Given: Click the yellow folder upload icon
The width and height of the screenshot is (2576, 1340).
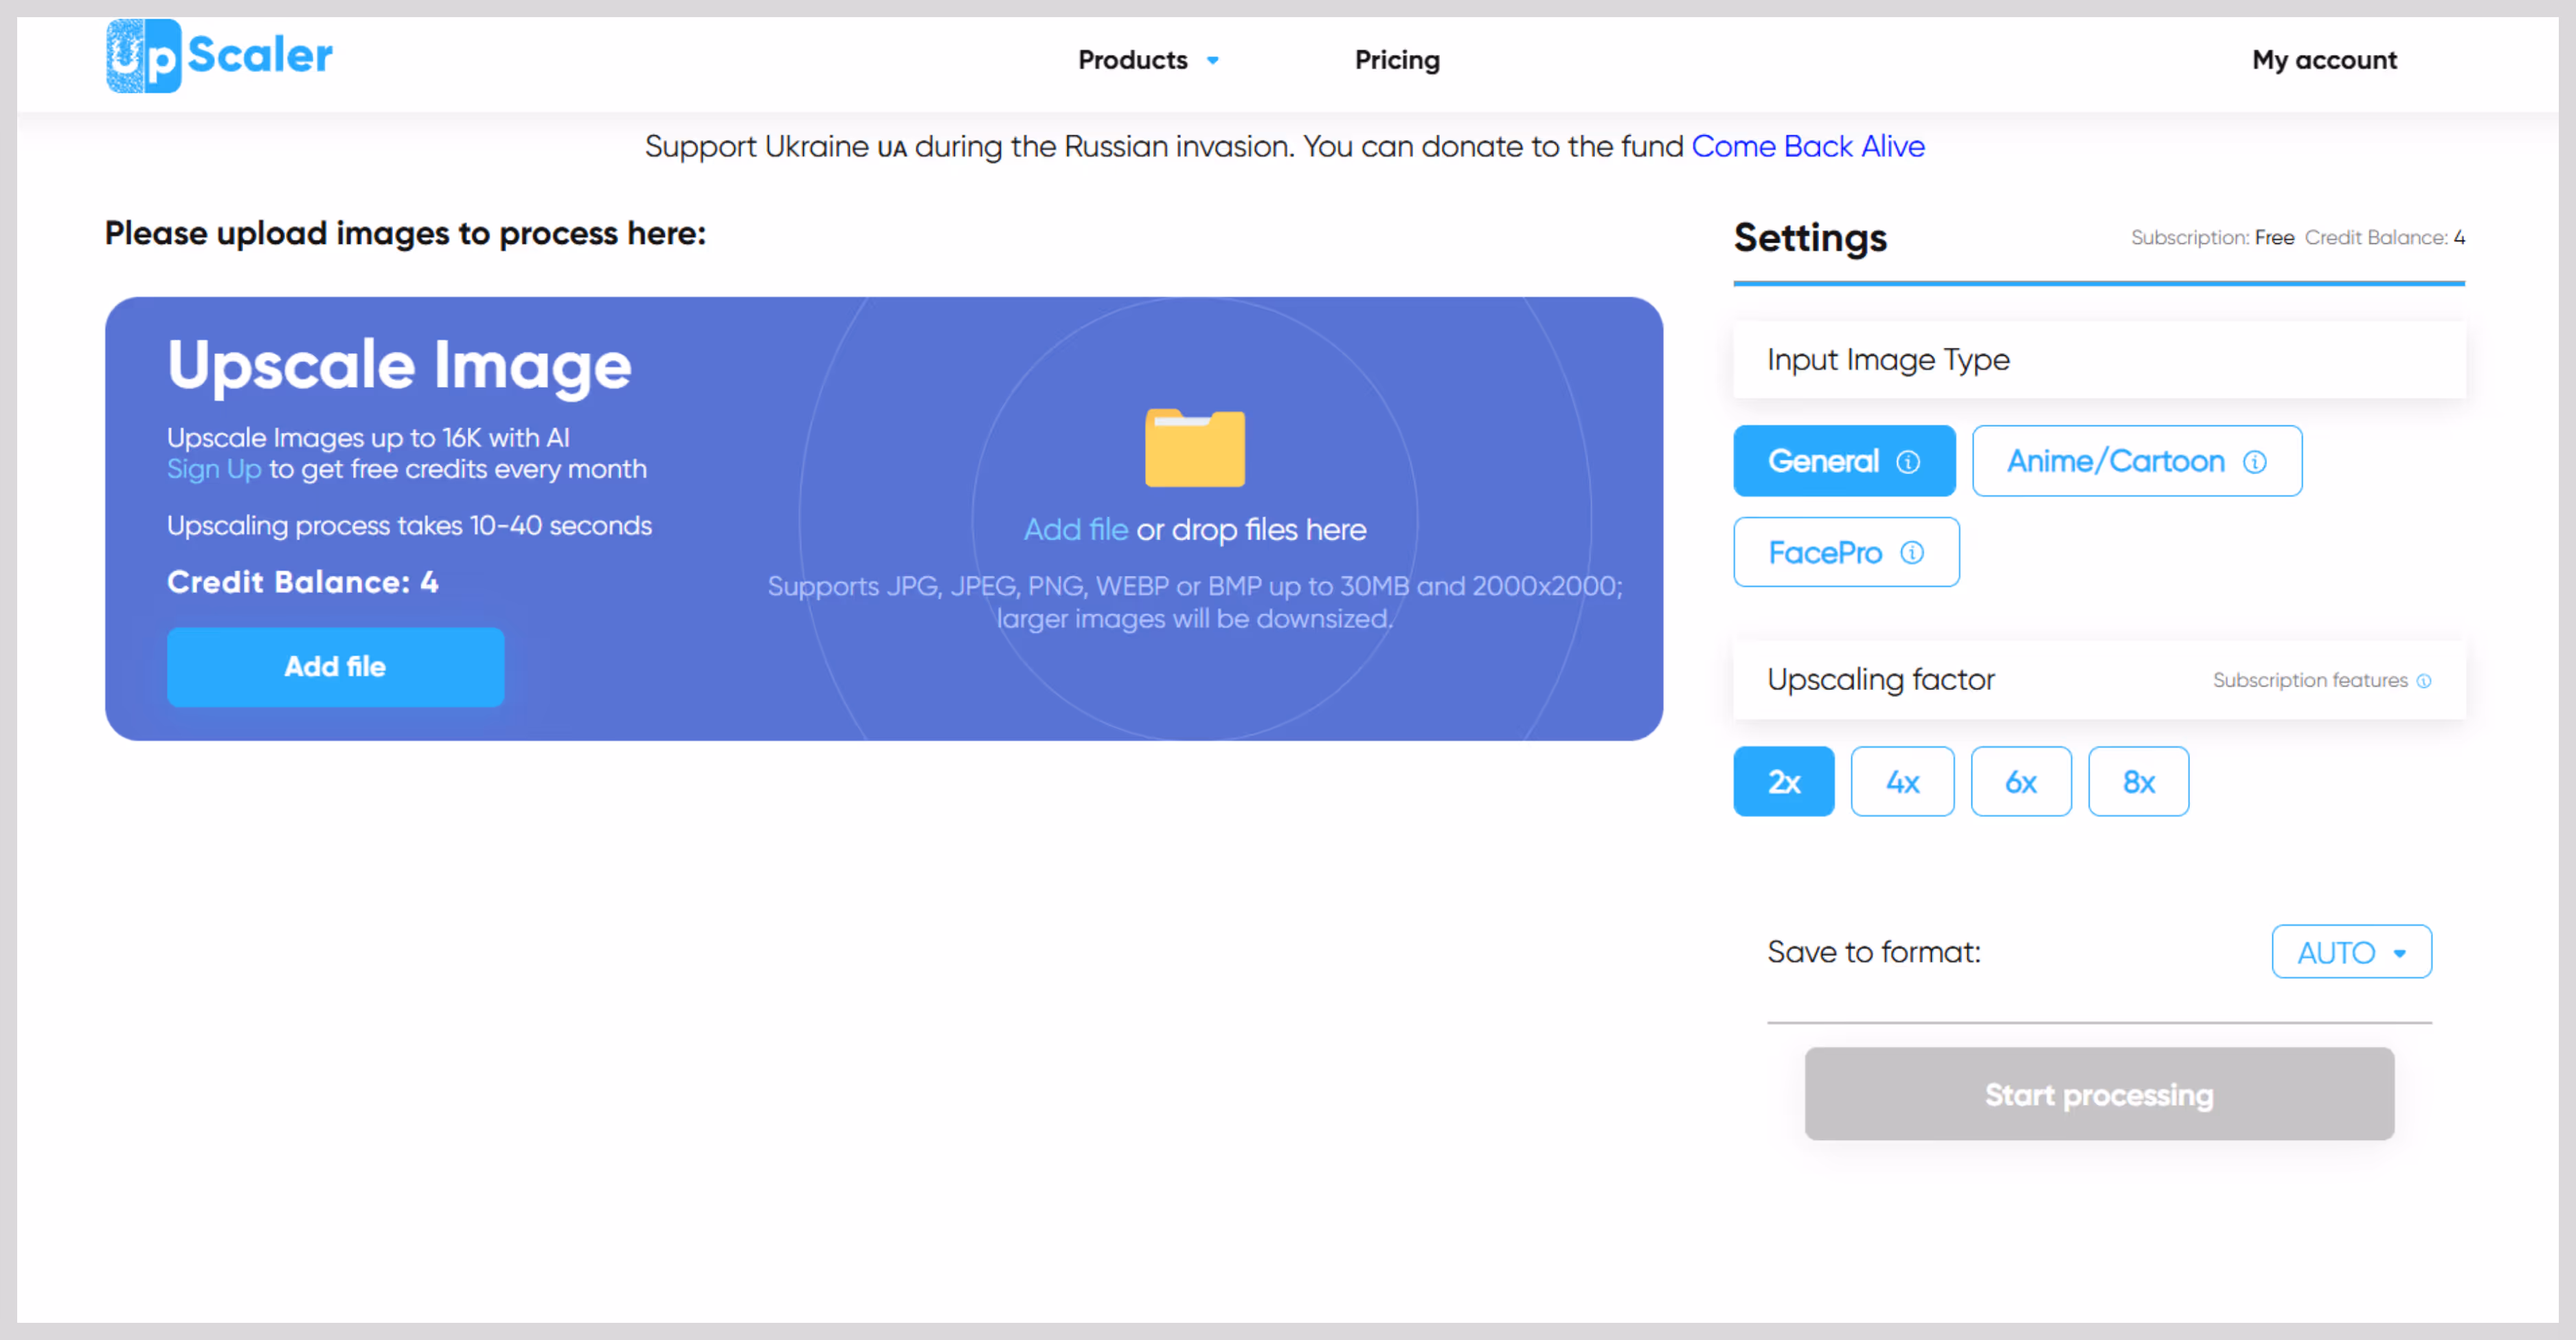Looking at the screenshot, I should click(1195, 447).
